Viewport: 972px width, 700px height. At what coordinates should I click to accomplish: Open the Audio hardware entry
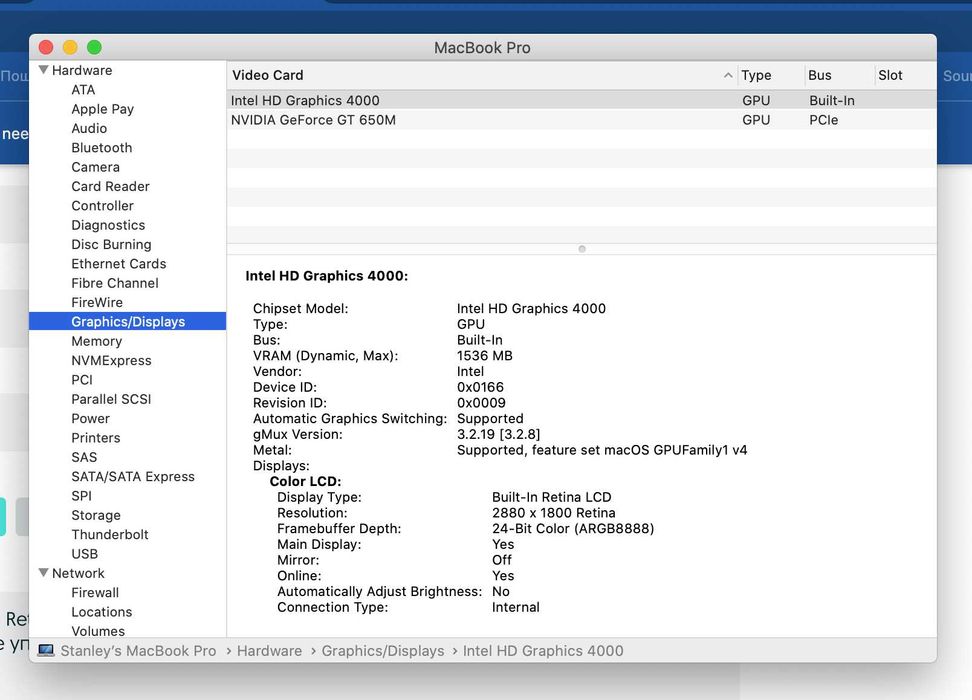pyautogui.click(x=89, y=128)
